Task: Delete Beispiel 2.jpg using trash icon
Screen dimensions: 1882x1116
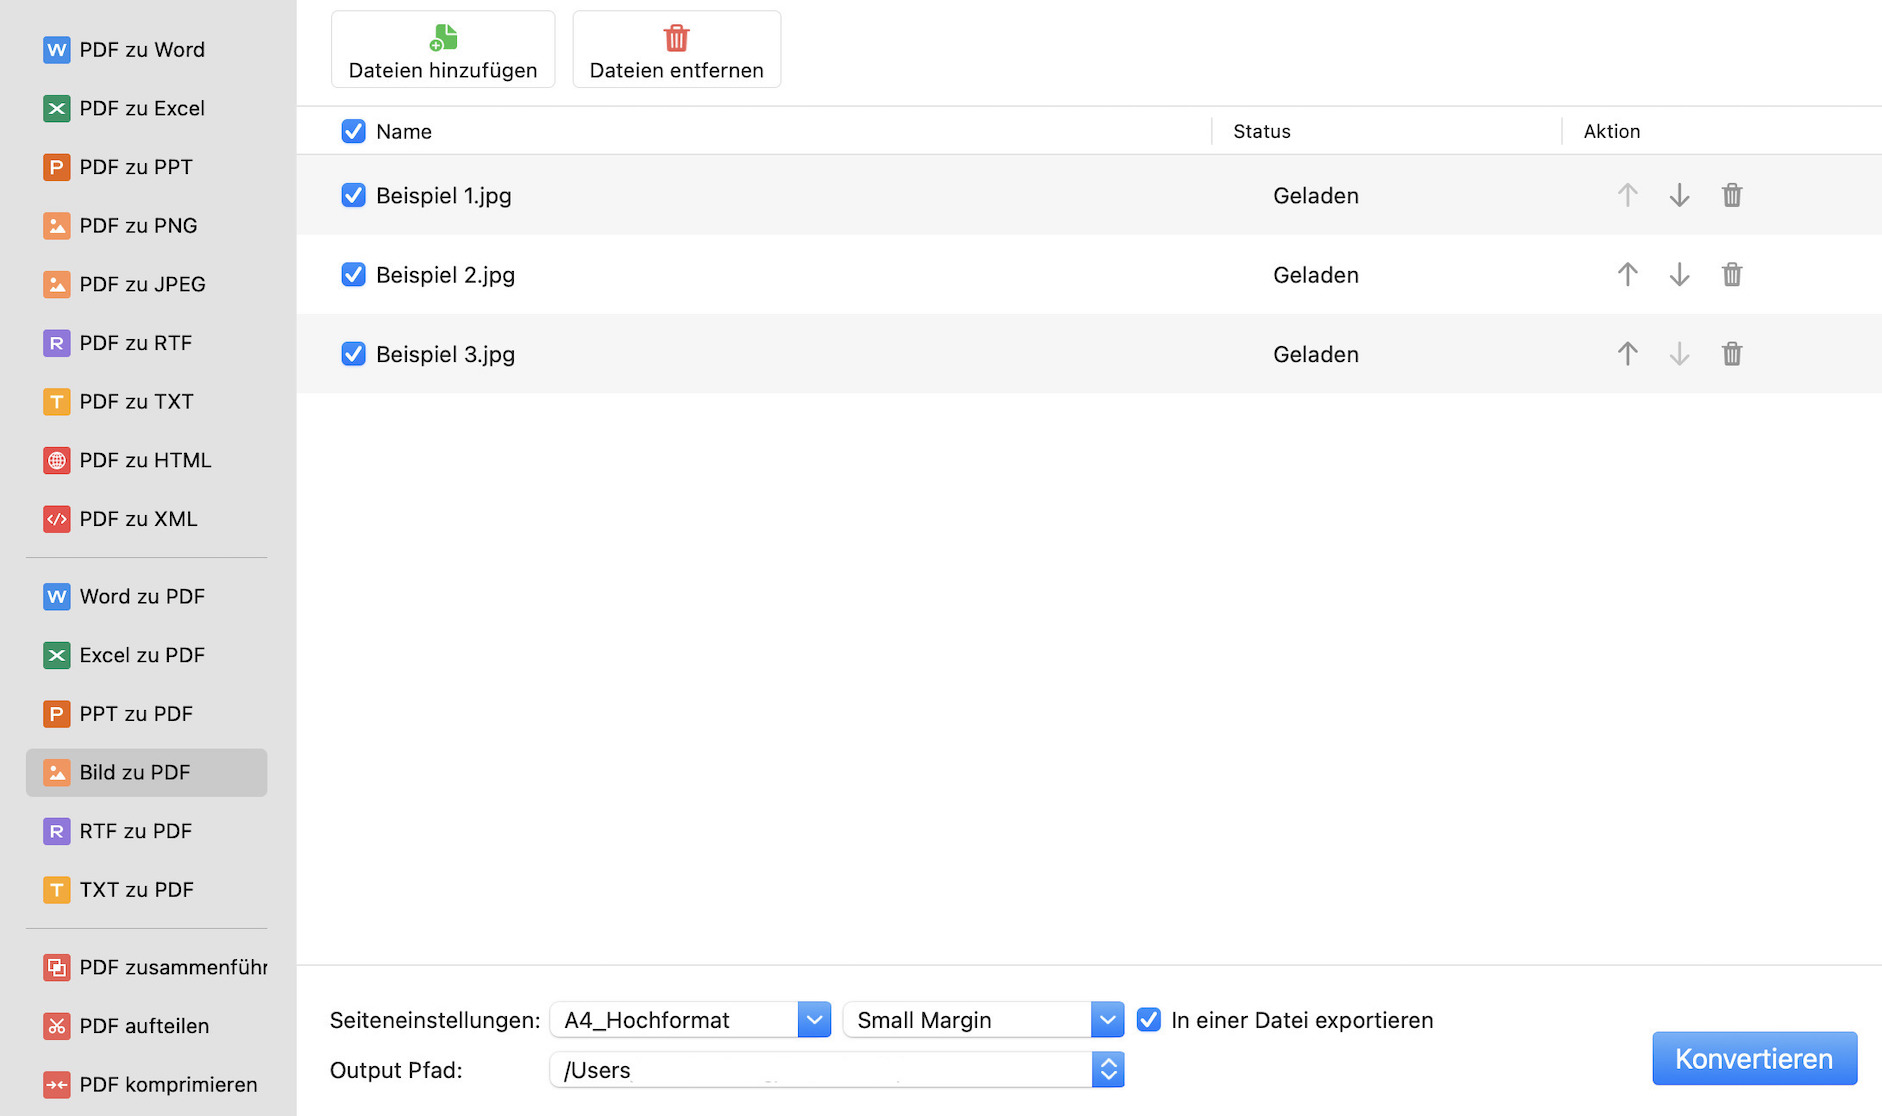Action: pyautogui.click(x=1731, y=274)
